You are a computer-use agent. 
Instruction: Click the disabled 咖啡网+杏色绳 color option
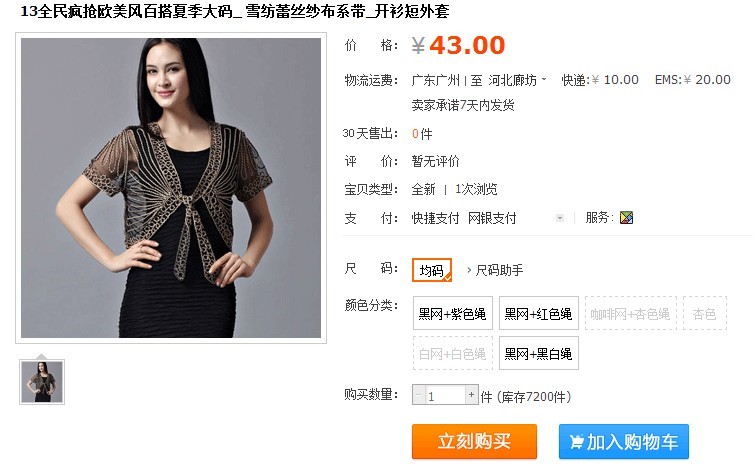(x=630, y=313)
